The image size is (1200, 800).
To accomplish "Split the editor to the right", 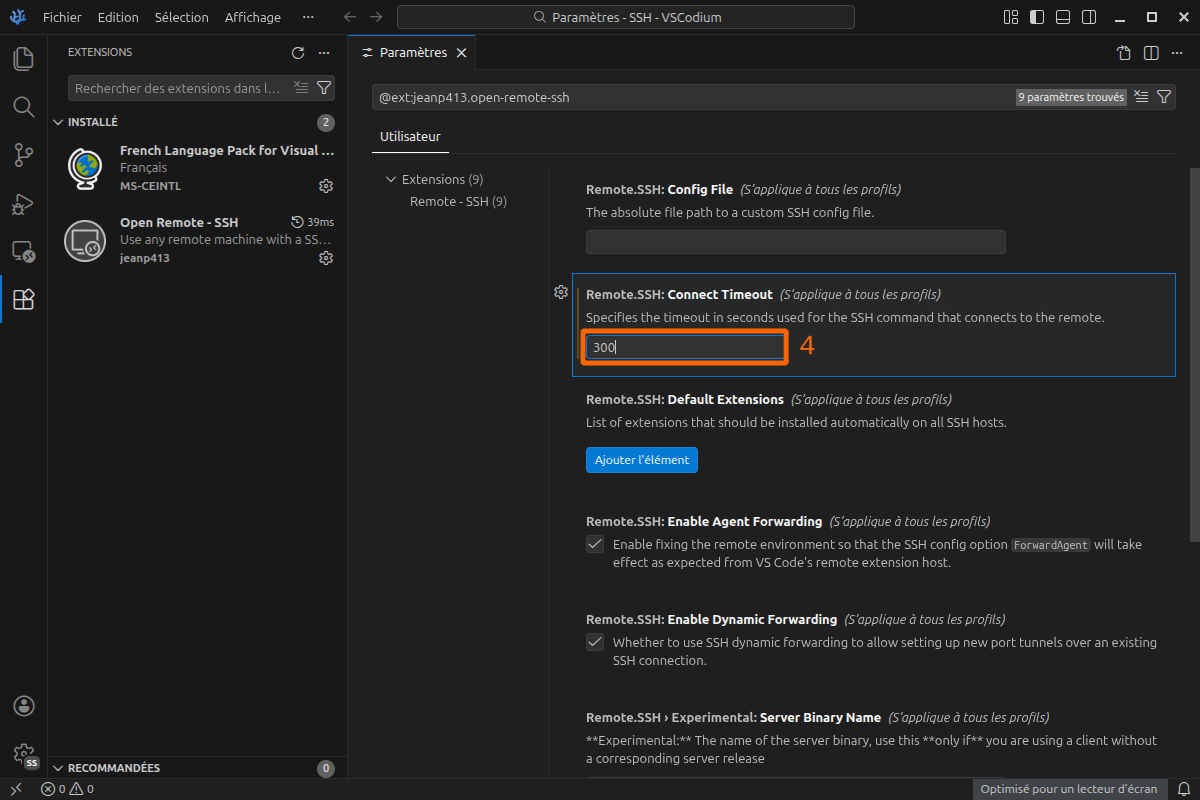I will point(1151,53).
